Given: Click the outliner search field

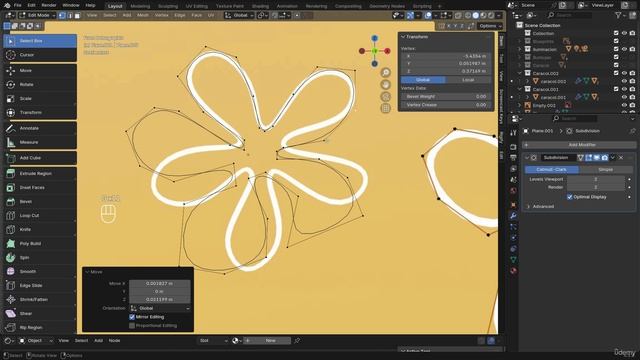Looking at the screenshot, I should click(569, 16).
